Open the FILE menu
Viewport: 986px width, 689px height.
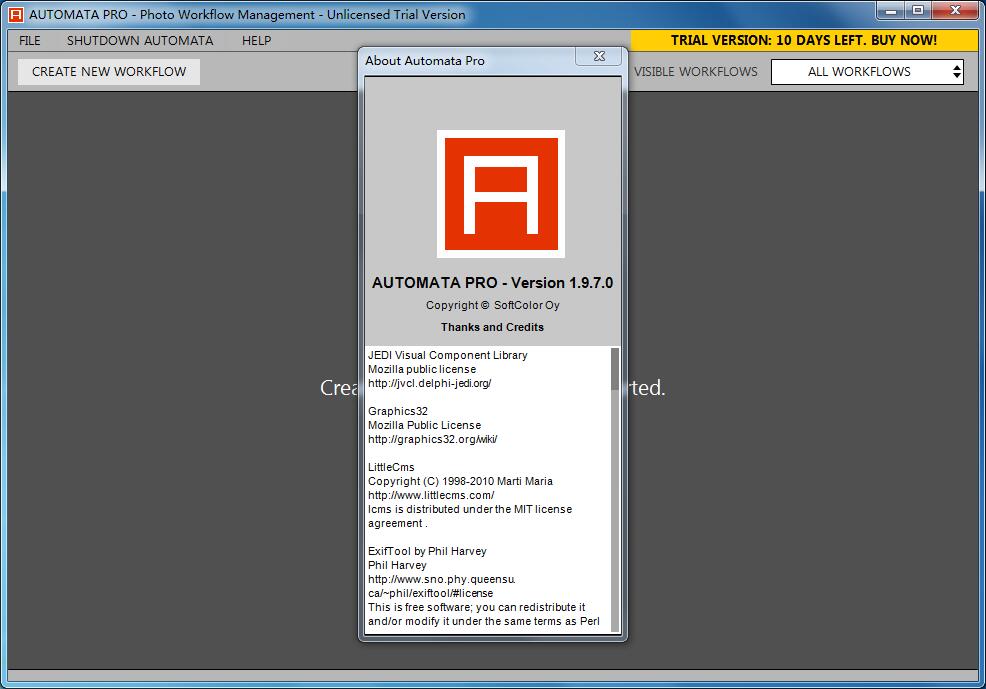[30, 41]
